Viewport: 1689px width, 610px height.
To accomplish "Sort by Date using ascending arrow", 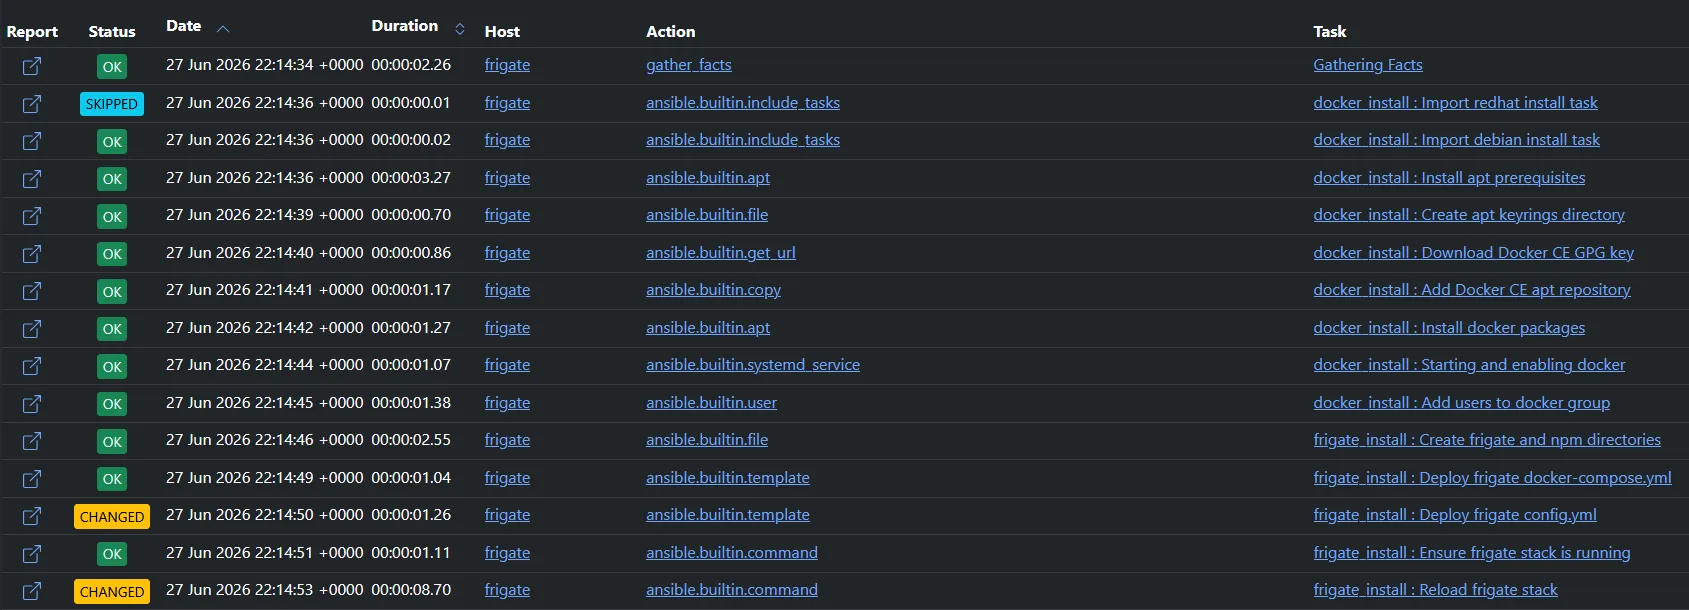I will [x=223, y=29].
